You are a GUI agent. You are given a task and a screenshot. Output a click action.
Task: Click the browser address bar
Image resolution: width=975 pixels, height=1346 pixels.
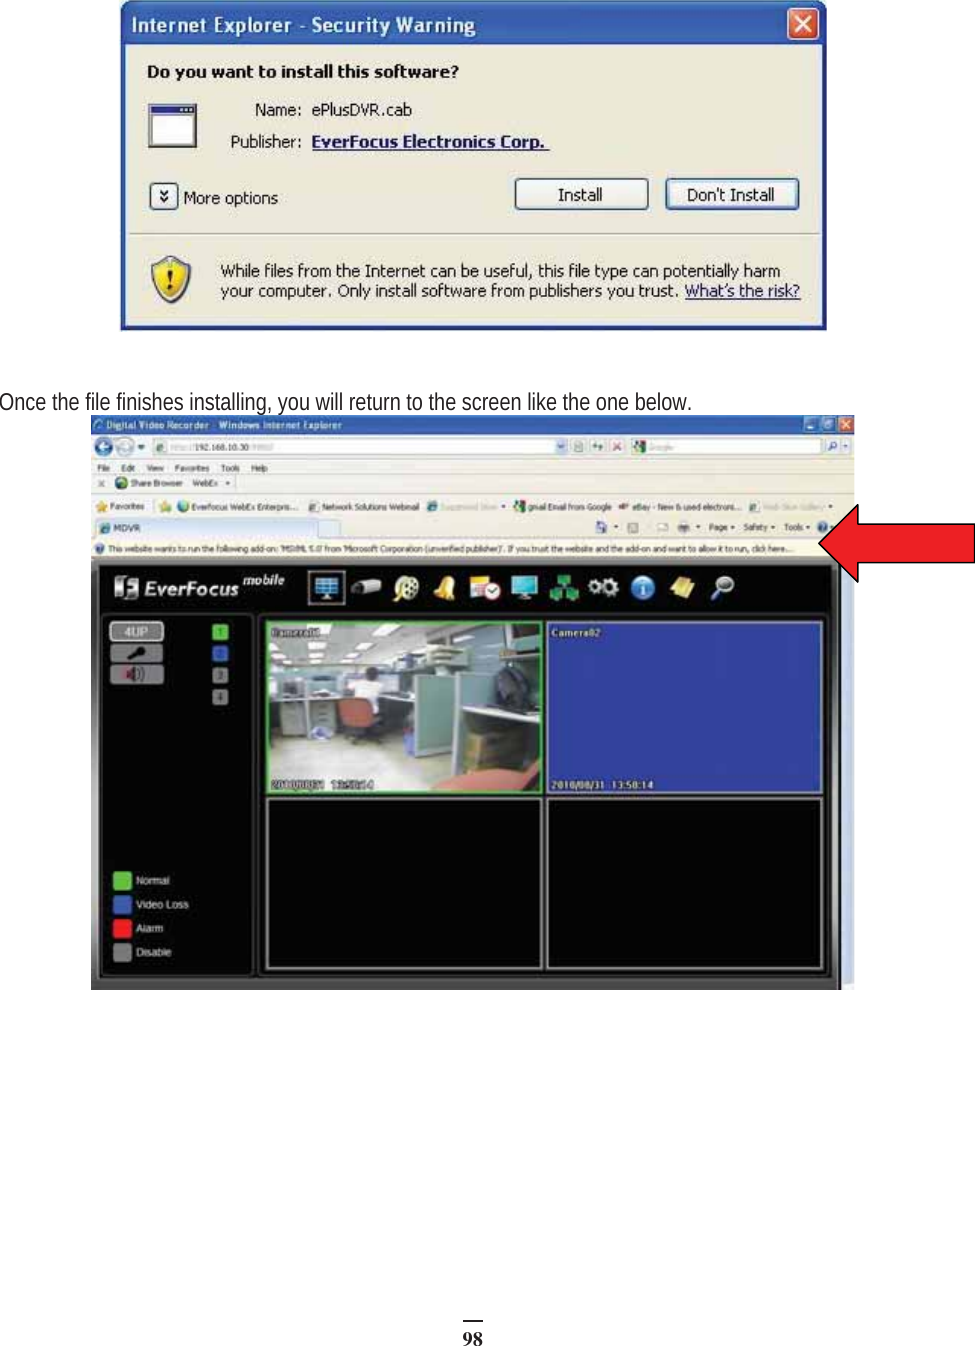[x=360, y=447]
